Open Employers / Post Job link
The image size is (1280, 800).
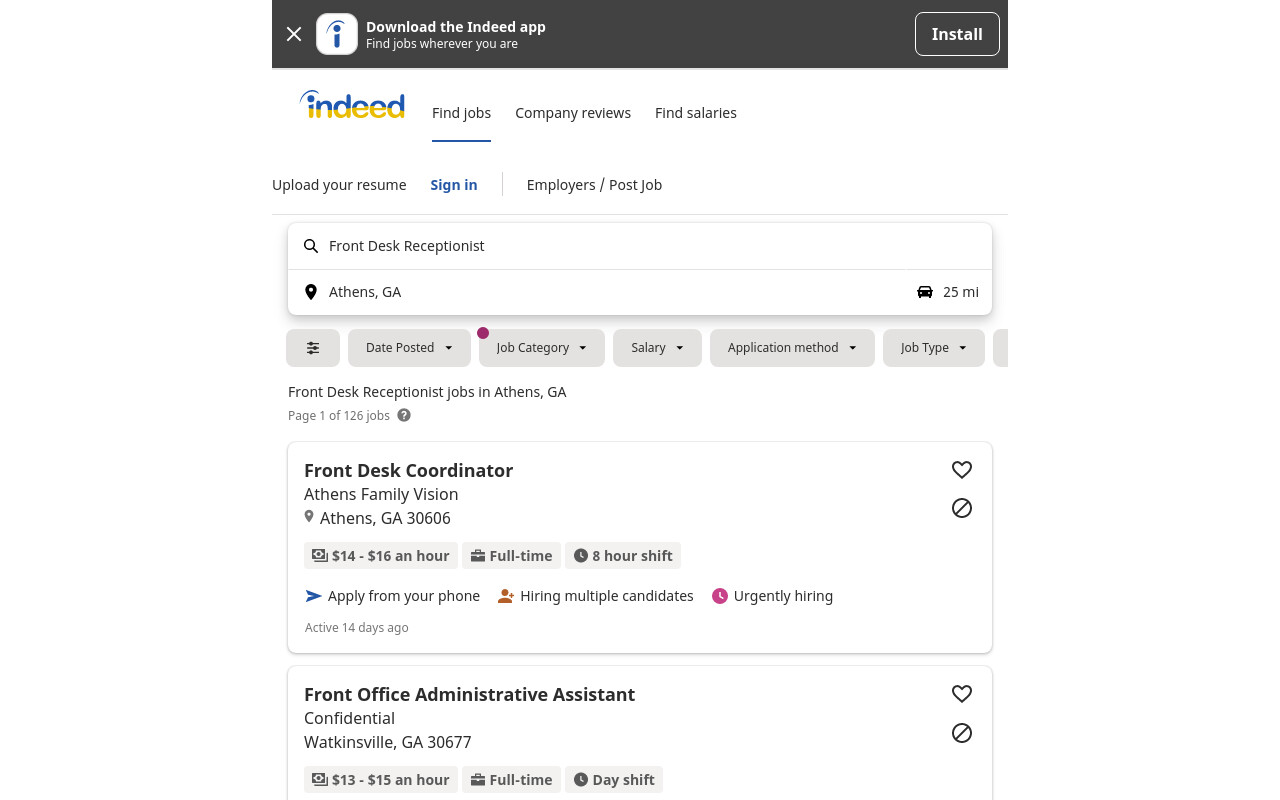(x=594, y=185)
